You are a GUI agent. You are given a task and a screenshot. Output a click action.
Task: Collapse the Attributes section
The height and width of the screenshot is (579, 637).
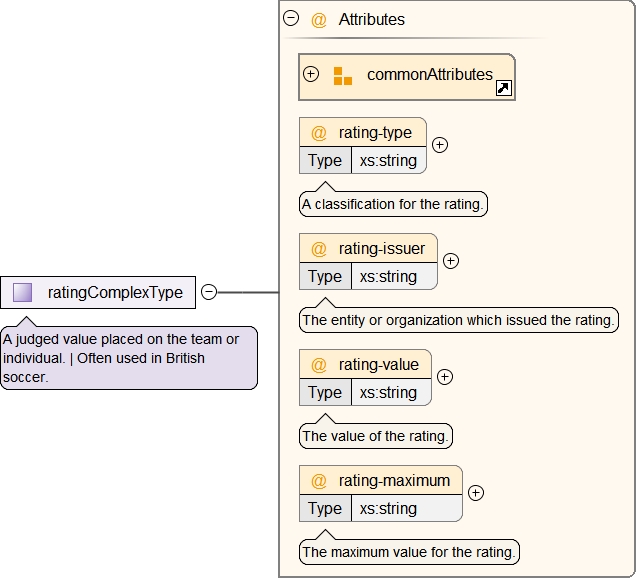[x=291, y=18]
